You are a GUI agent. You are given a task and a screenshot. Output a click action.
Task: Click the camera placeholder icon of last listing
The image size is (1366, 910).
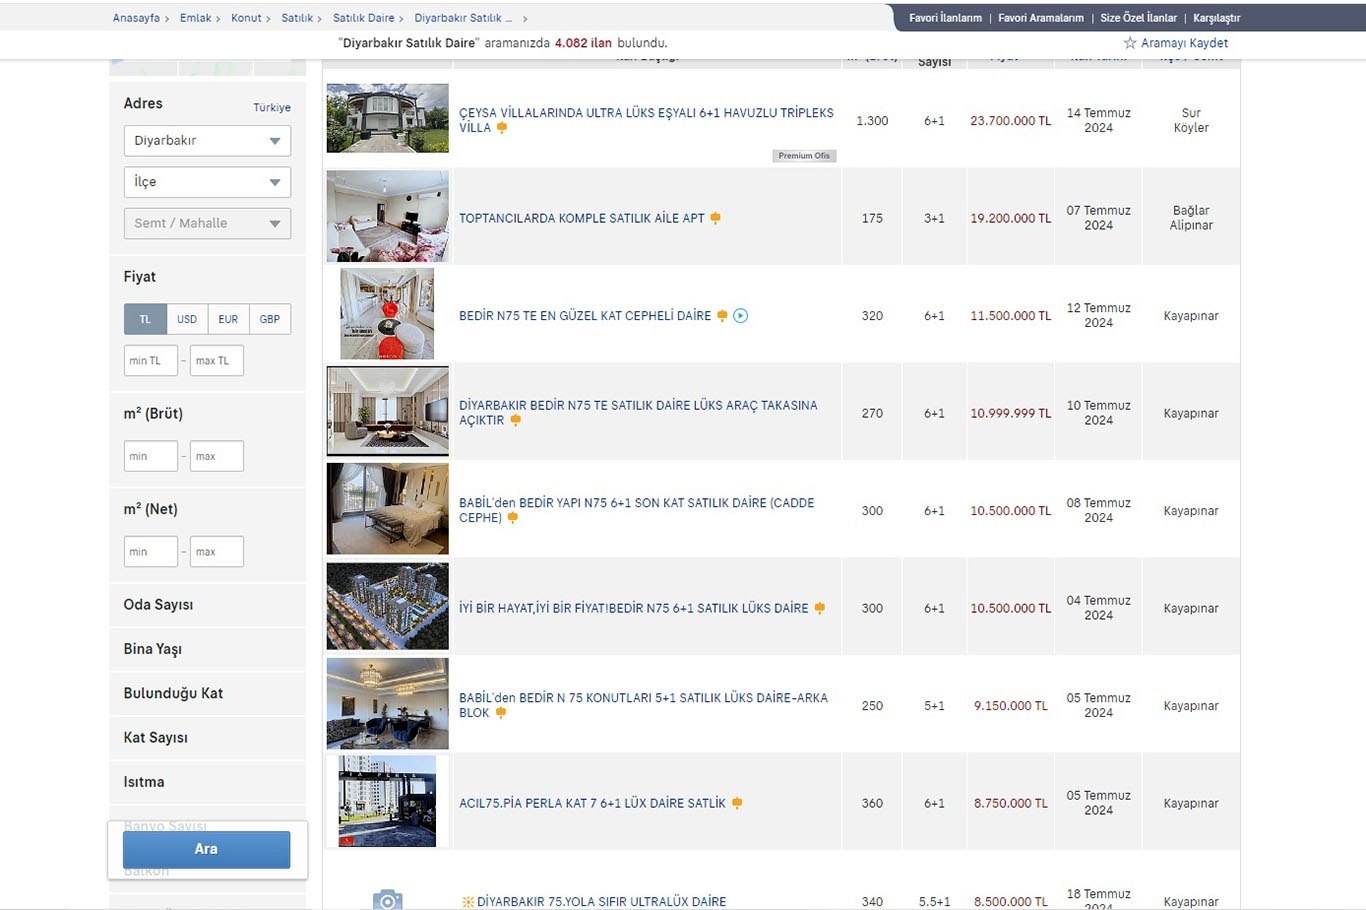[387, 899]
